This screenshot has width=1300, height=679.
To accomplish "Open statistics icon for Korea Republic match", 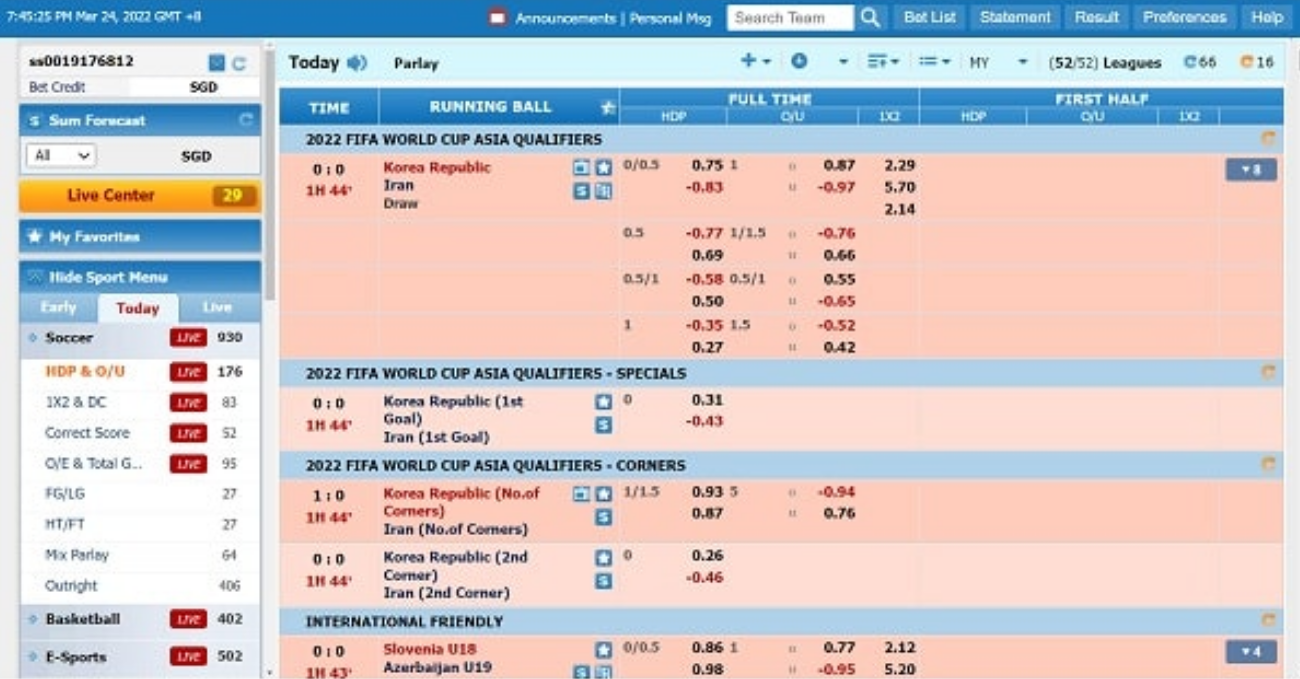I will pos(603,190).
